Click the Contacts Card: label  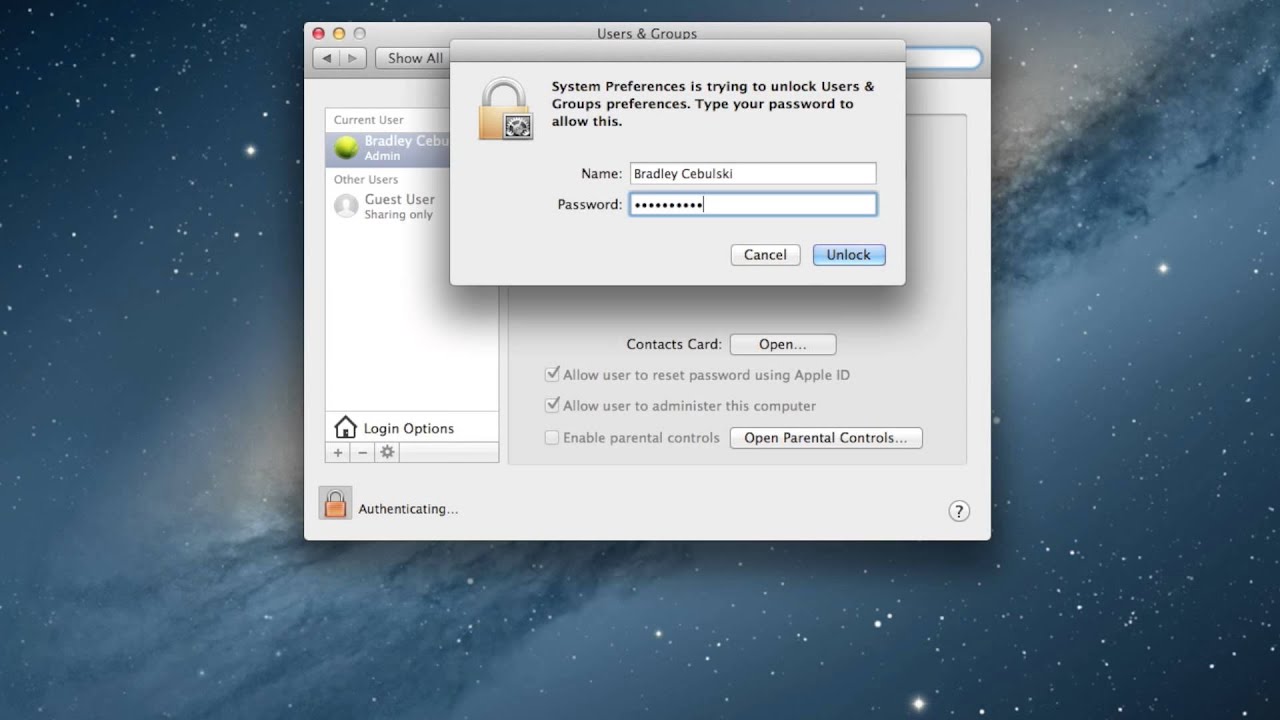tap(674, 344)
